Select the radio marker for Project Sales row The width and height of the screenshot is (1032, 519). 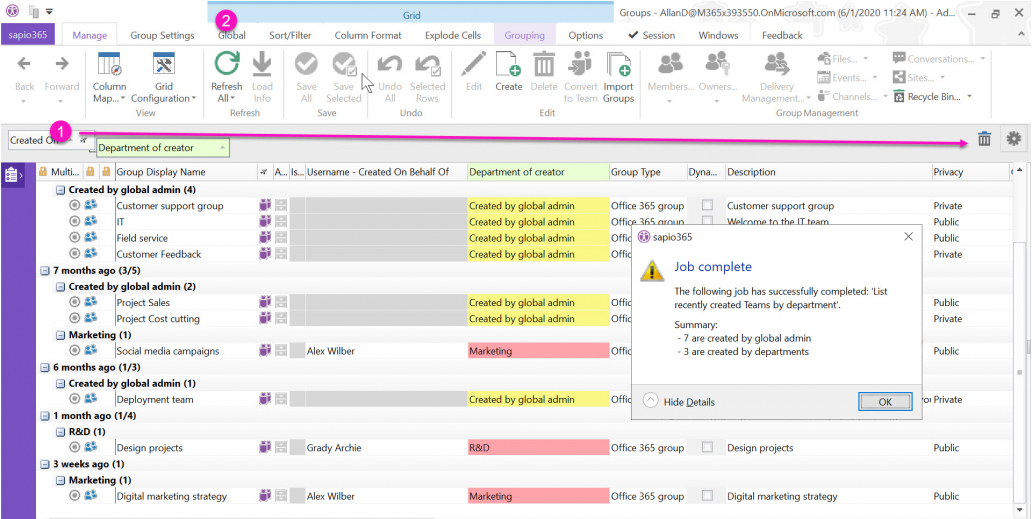(x=74, y=302)
